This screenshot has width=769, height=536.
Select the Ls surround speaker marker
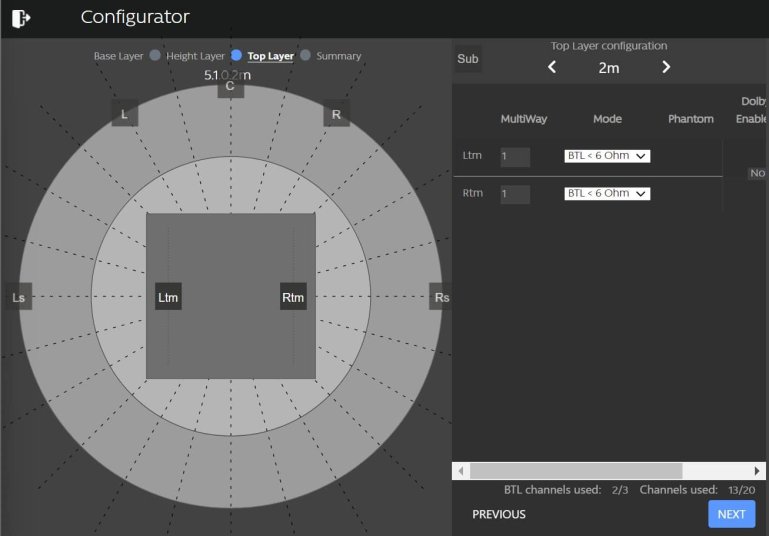click(17, 297)
